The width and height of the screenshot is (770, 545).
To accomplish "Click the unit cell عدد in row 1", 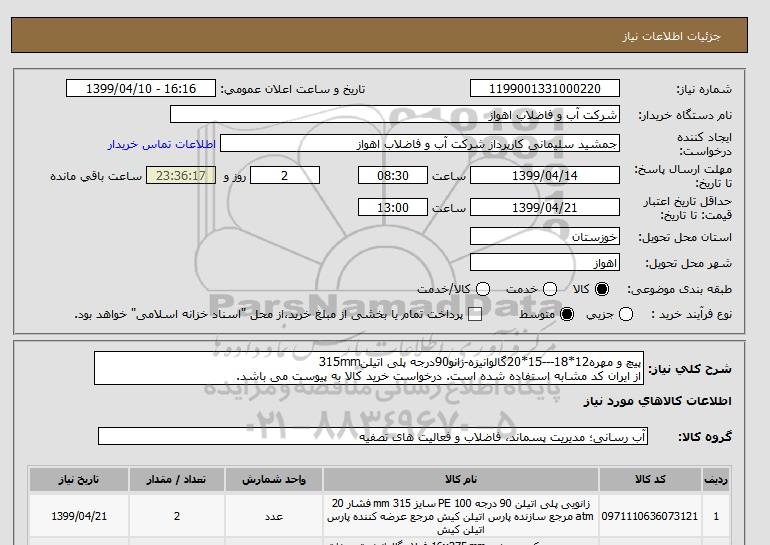I will point(274,516).
